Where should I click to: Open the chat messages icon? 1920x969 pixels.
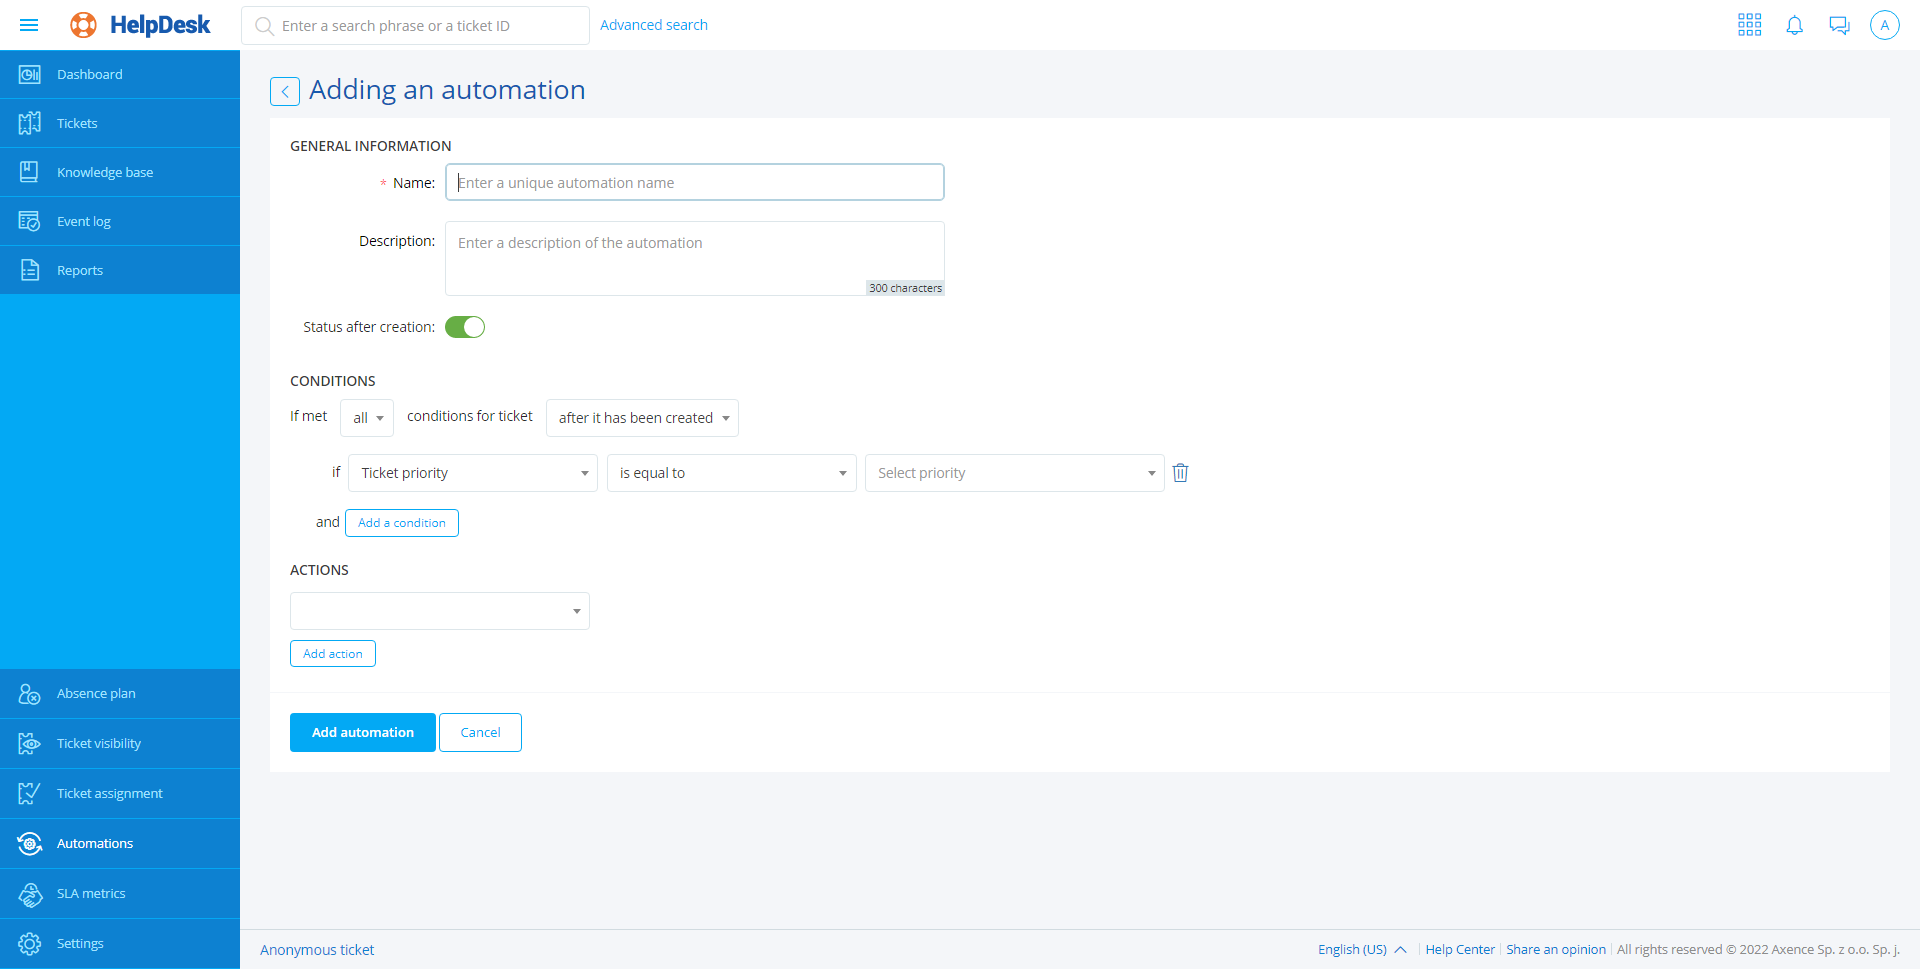coord(1839,25)
